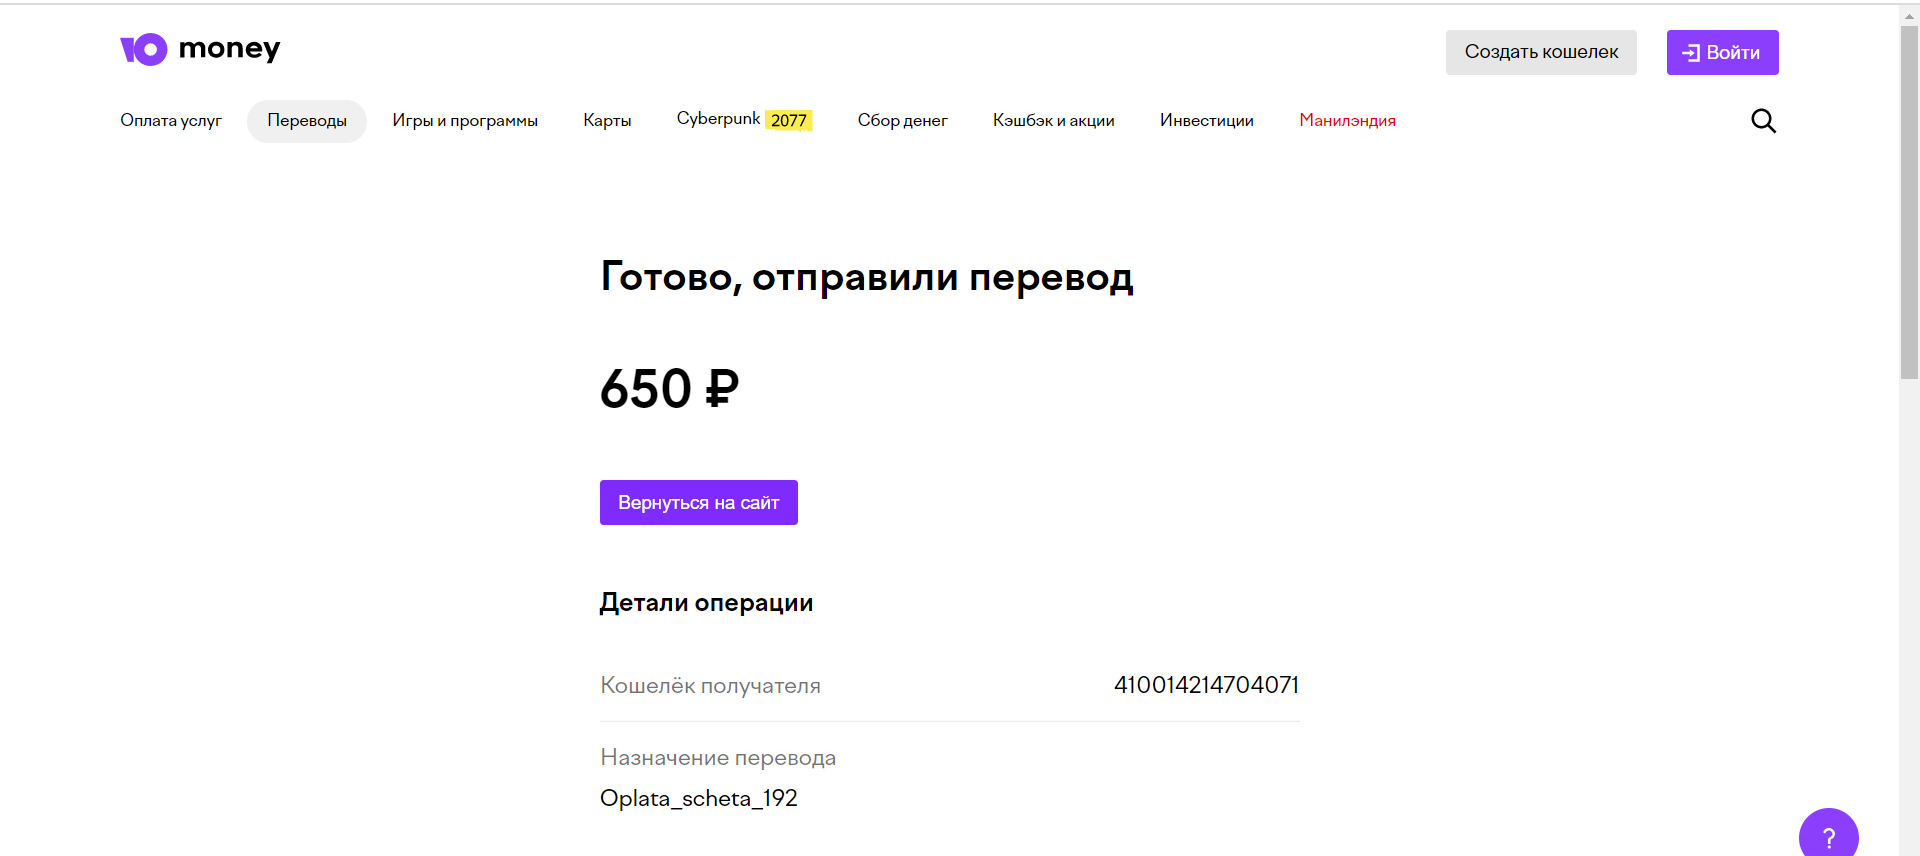Click the yellow 2077 badge

(789, 120)
